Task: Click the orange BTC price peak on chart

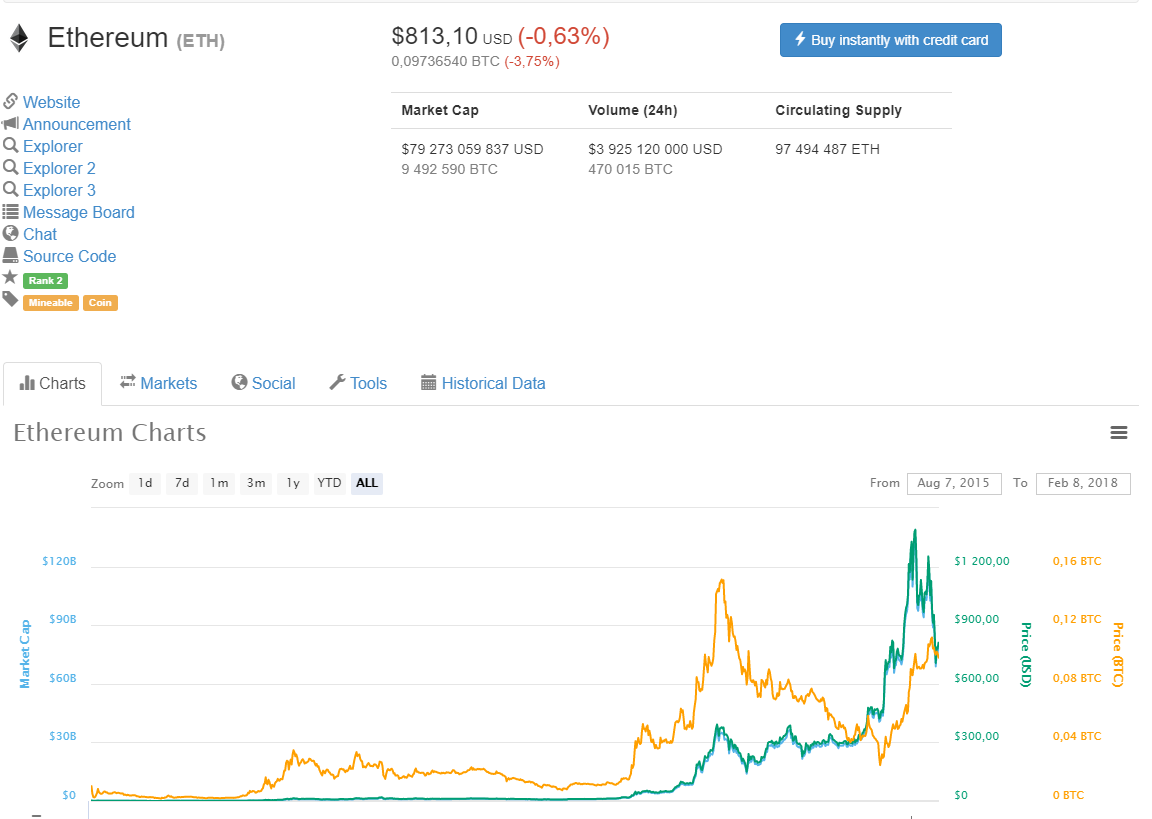Action: click(x=720, y=581)
